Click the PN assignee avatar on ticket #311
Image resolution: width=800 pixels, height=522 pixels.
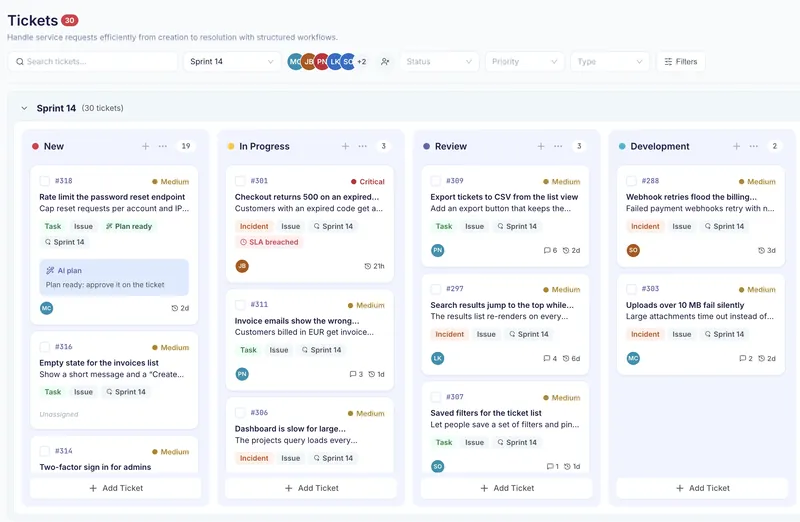click(x=242, y=374)
